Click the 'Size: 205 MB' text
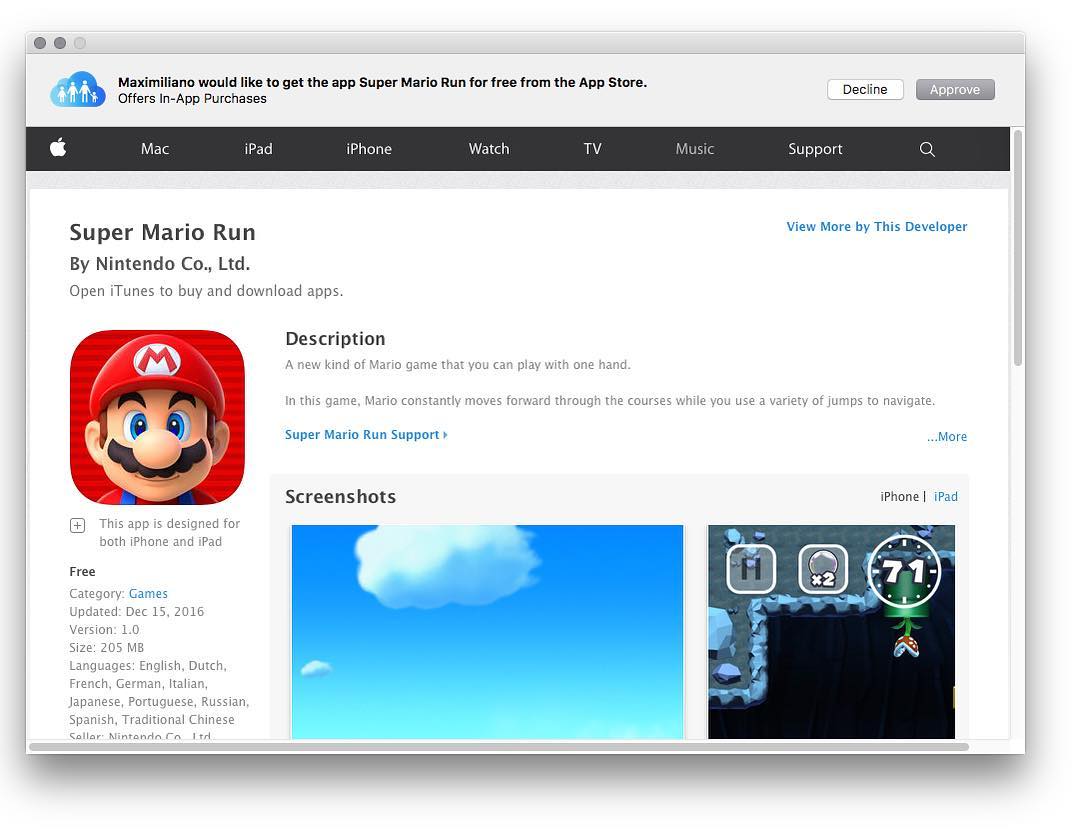The height and width of the screenshot is (834, 1076). pos(106,647)
